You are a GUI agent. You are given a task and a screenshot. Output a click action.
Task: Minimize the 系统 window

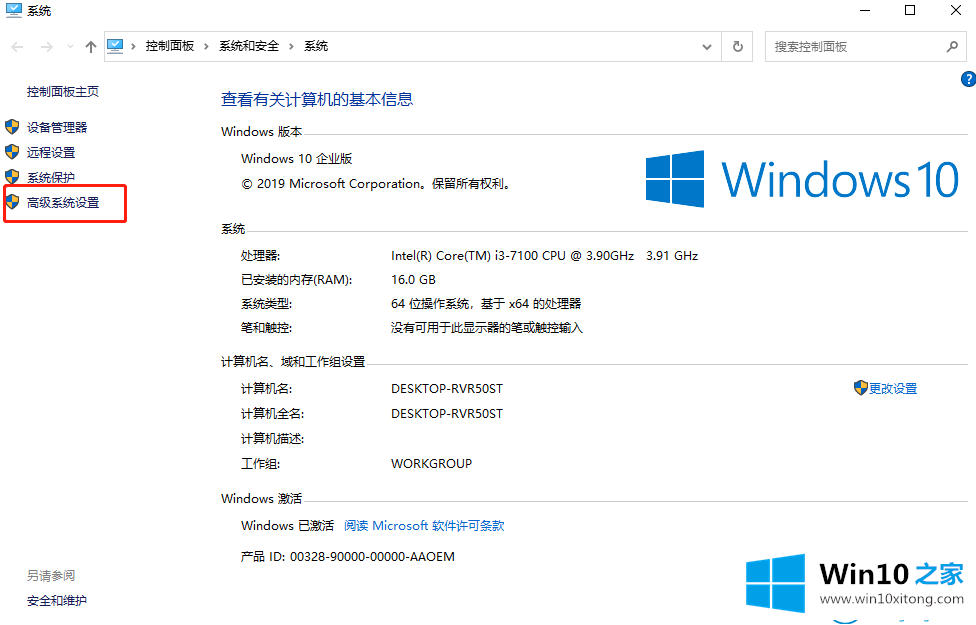tap(865, 11)
